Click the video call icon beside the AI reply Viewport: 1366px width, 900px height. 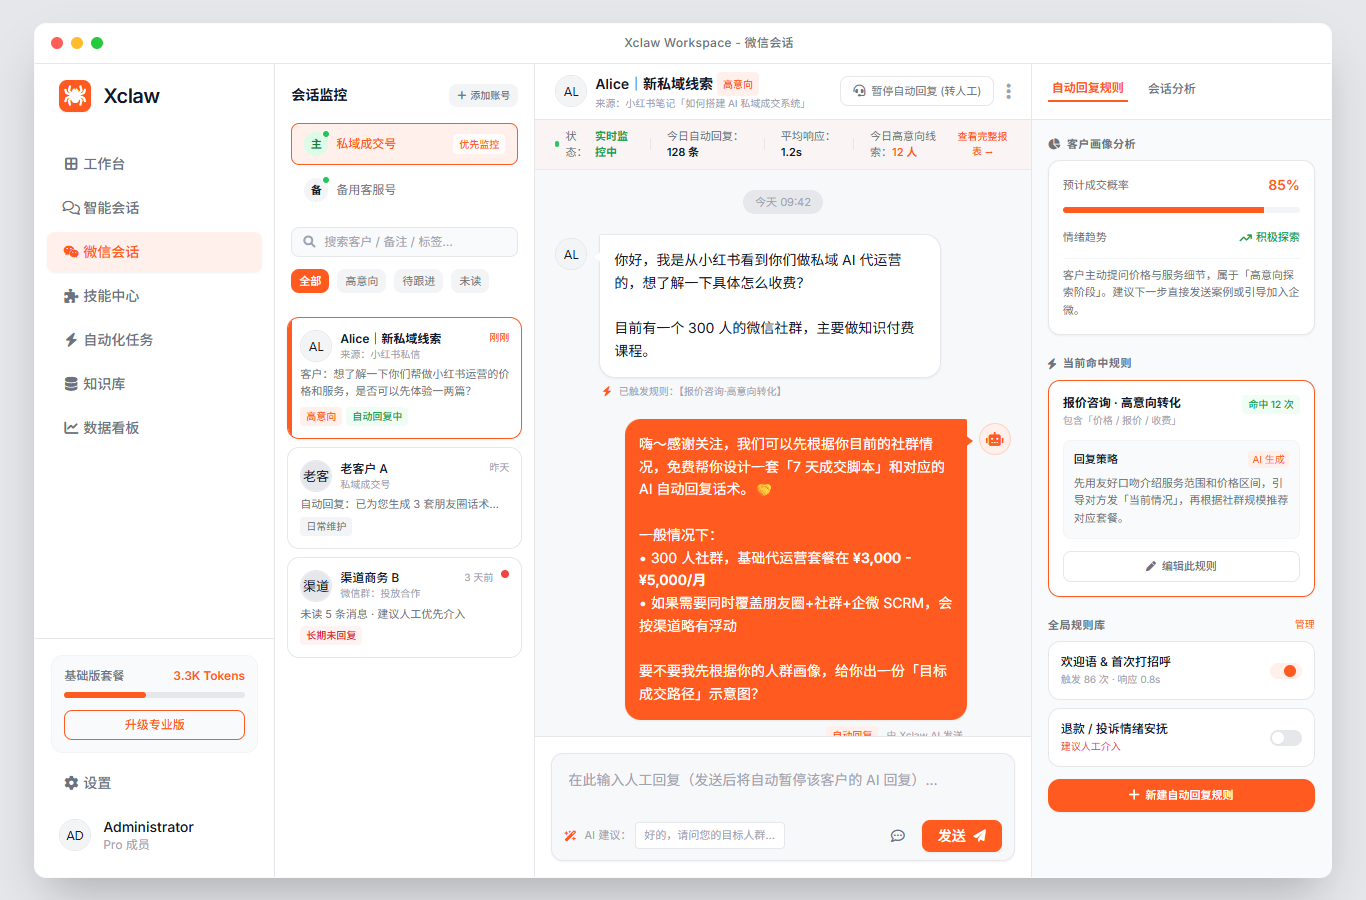click(x=995, y=438)
